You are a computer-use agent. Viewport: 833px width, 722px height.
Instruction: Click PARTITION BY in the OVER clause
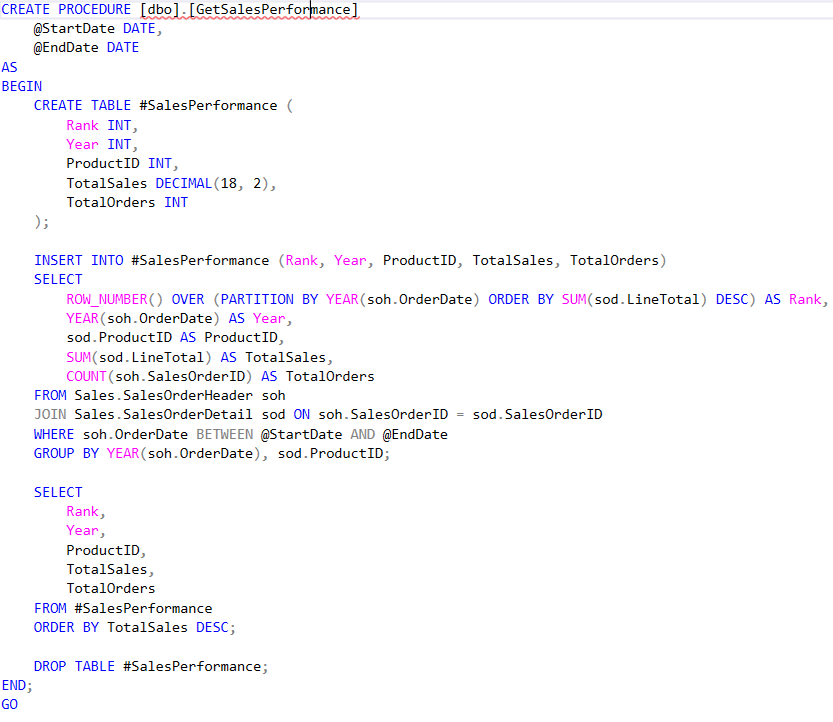(x=269, y=300)
